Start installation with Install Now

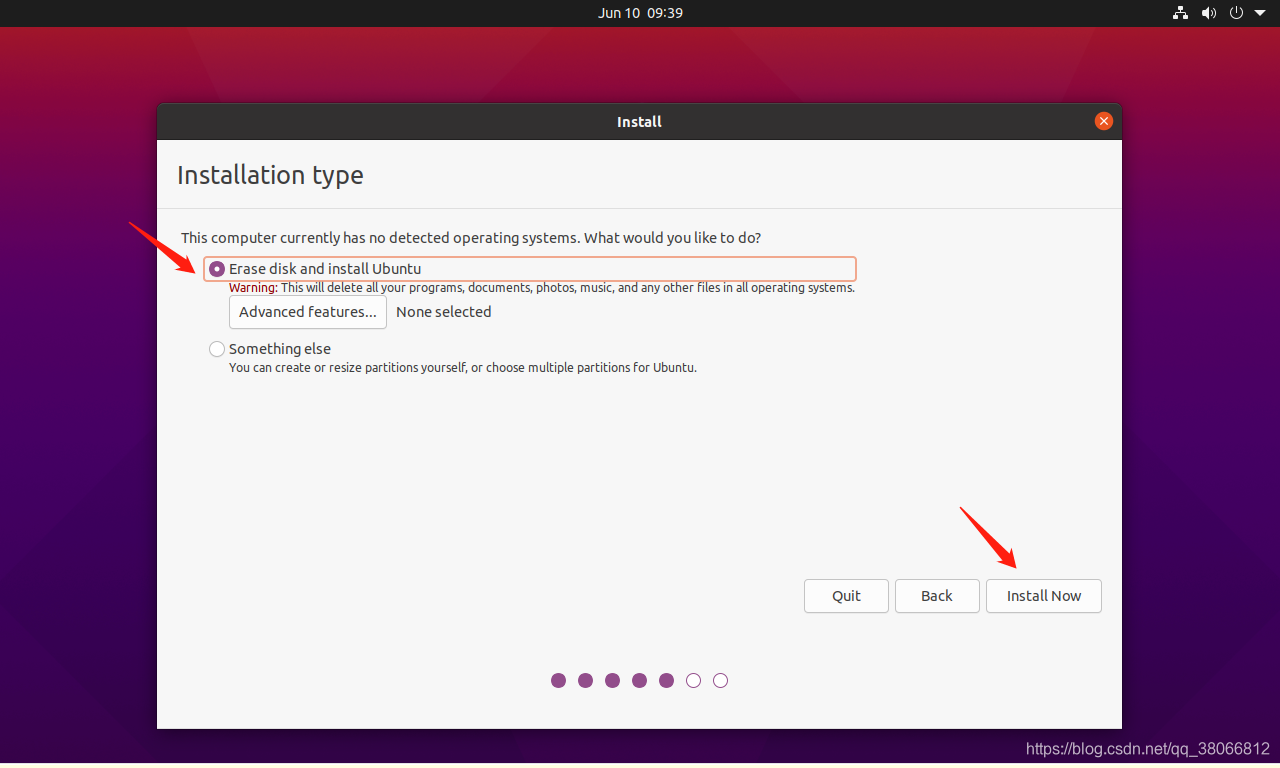tap(1044, 596)
